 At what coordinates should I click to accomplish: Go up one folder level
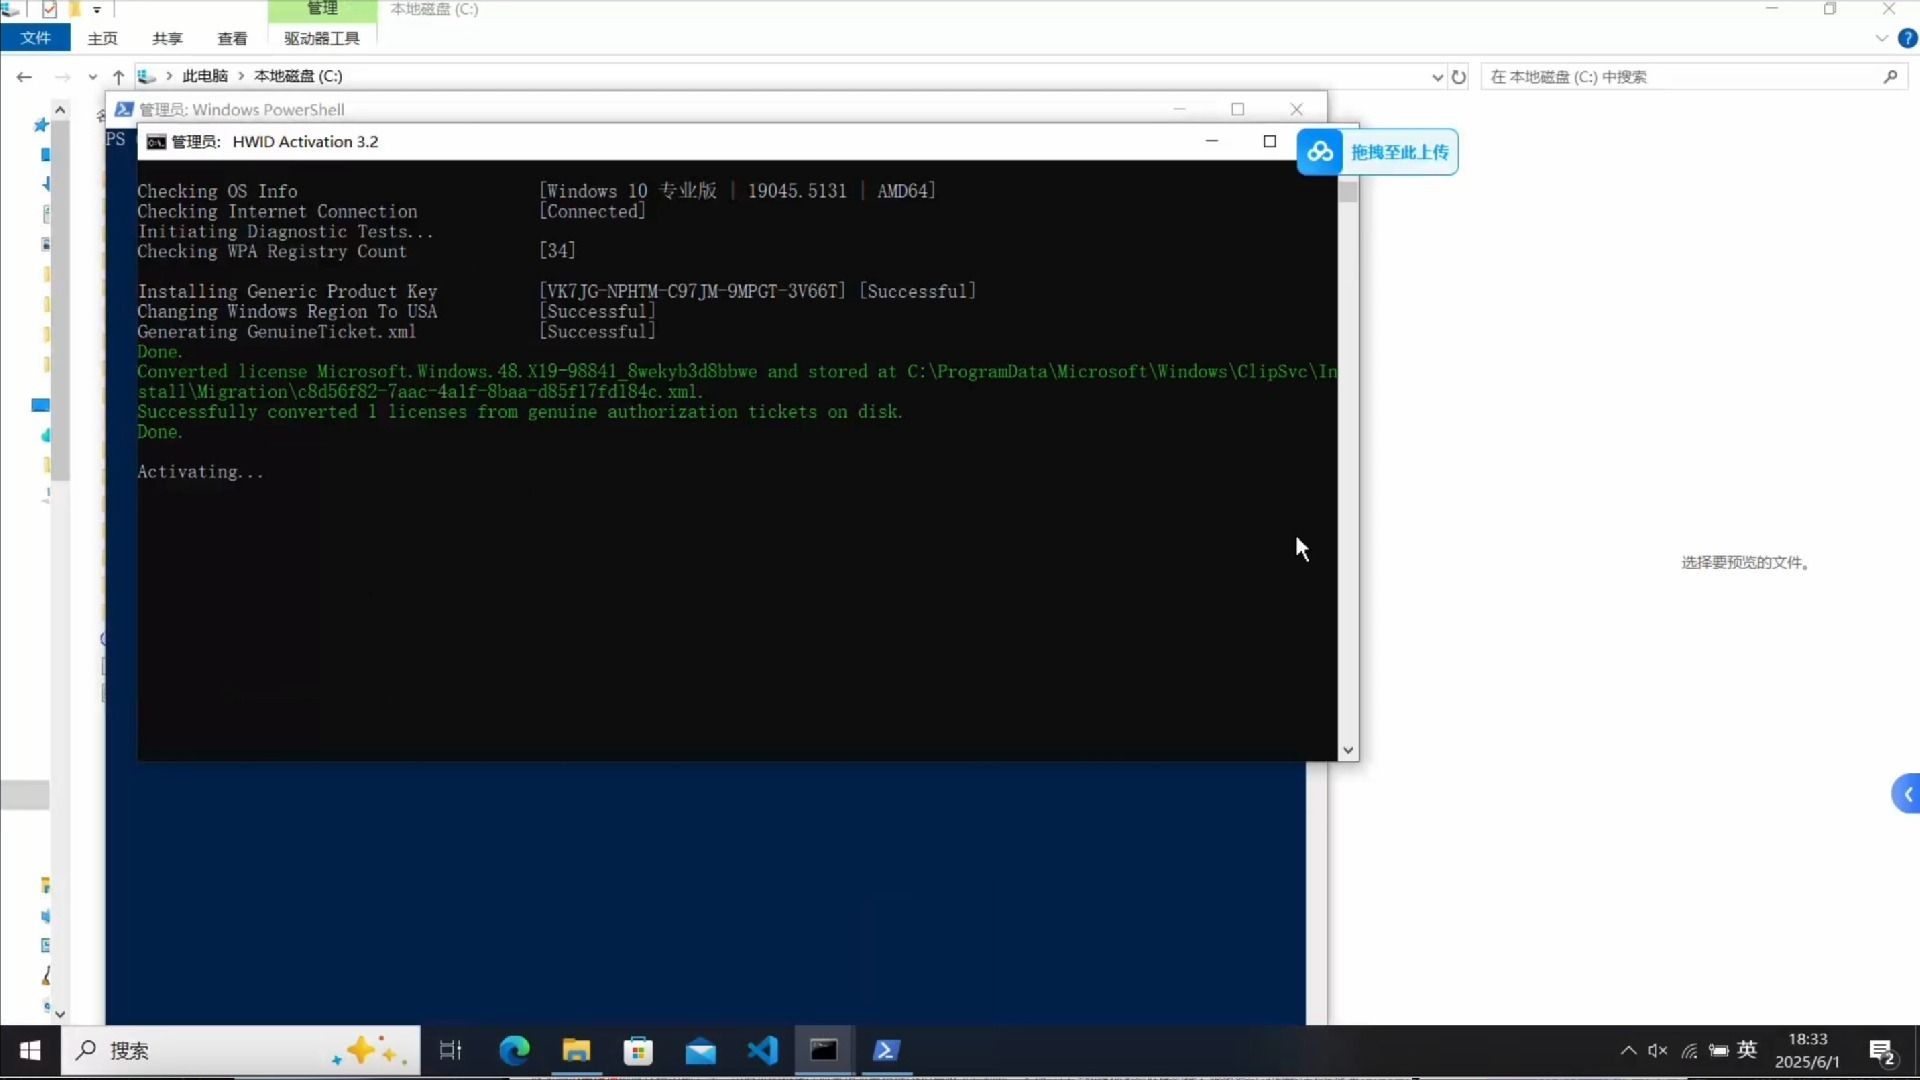[118, 77]
